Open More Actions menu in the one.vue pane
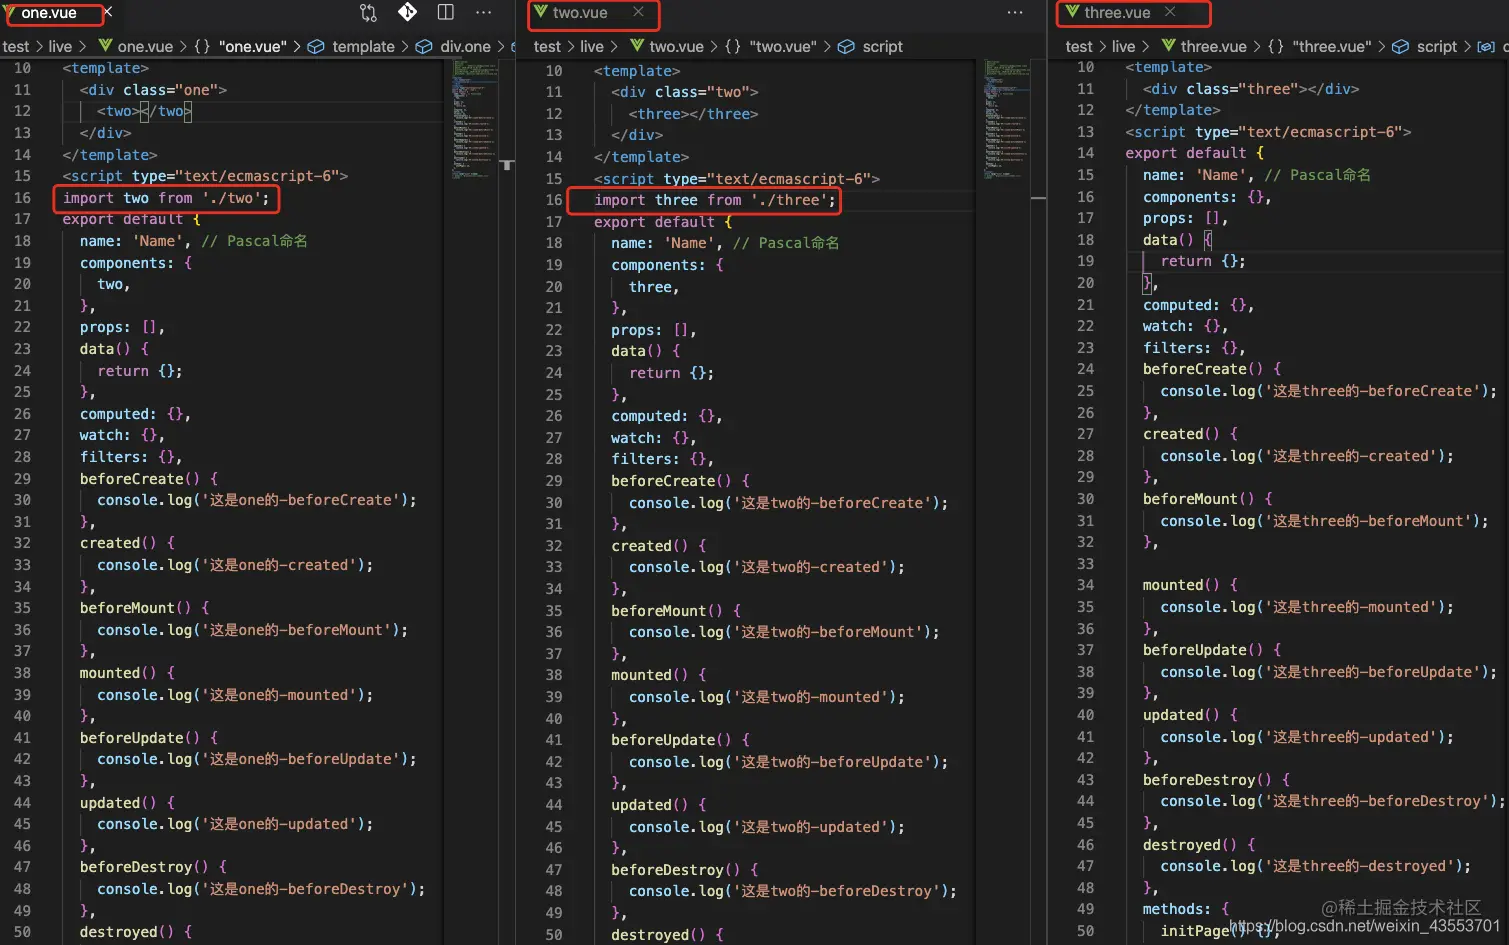The height and width of the screenshot is (945, 1509). tap(484, 13)
